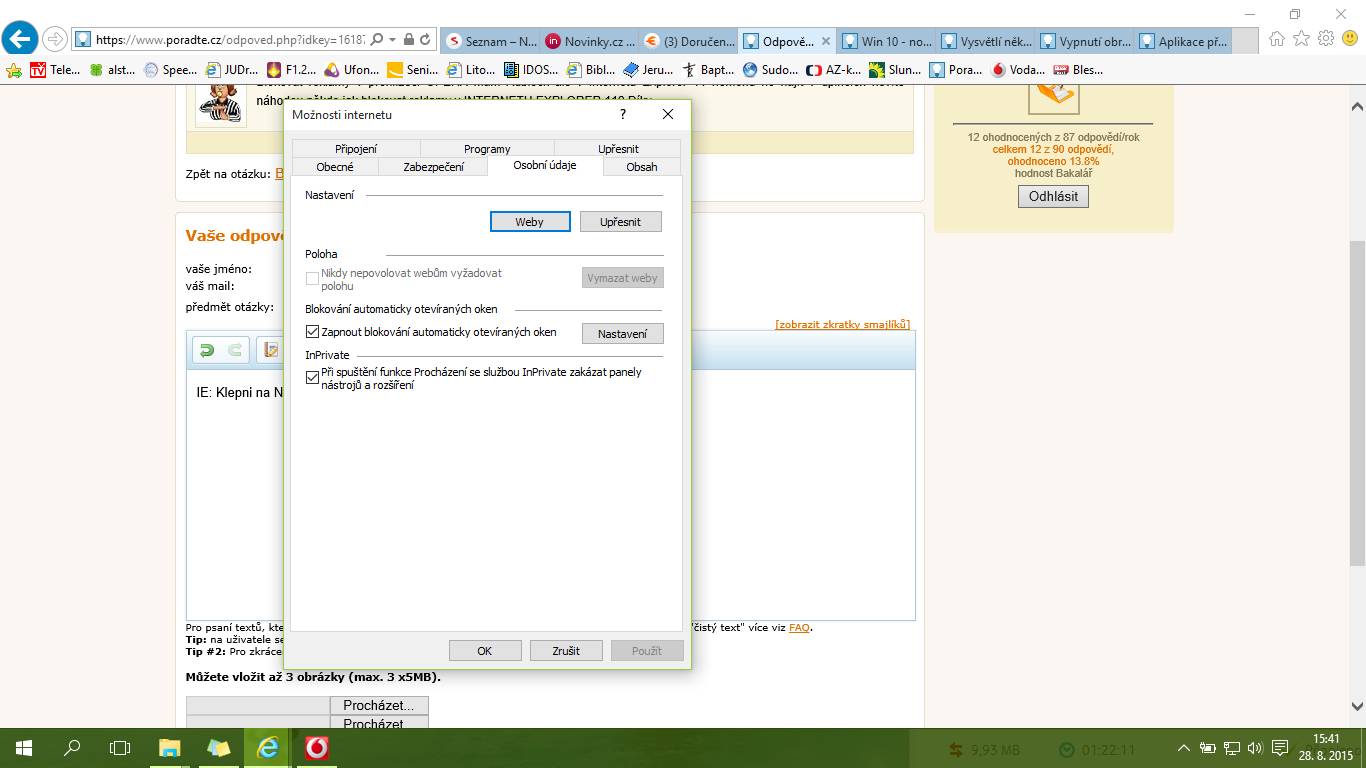Click the disabled 'Nikdy nepovolovat webům' location checkbox
This screenshot has width=1366, height=768.
(x=313, y=278)
